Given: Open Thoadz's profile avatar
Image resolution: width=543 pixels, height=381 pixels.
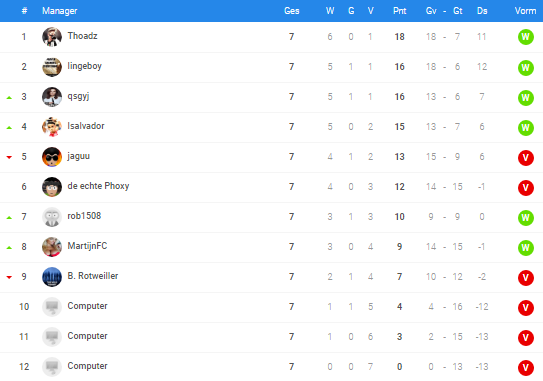Looking at the screenshot, I should click(x=52, y=37).
